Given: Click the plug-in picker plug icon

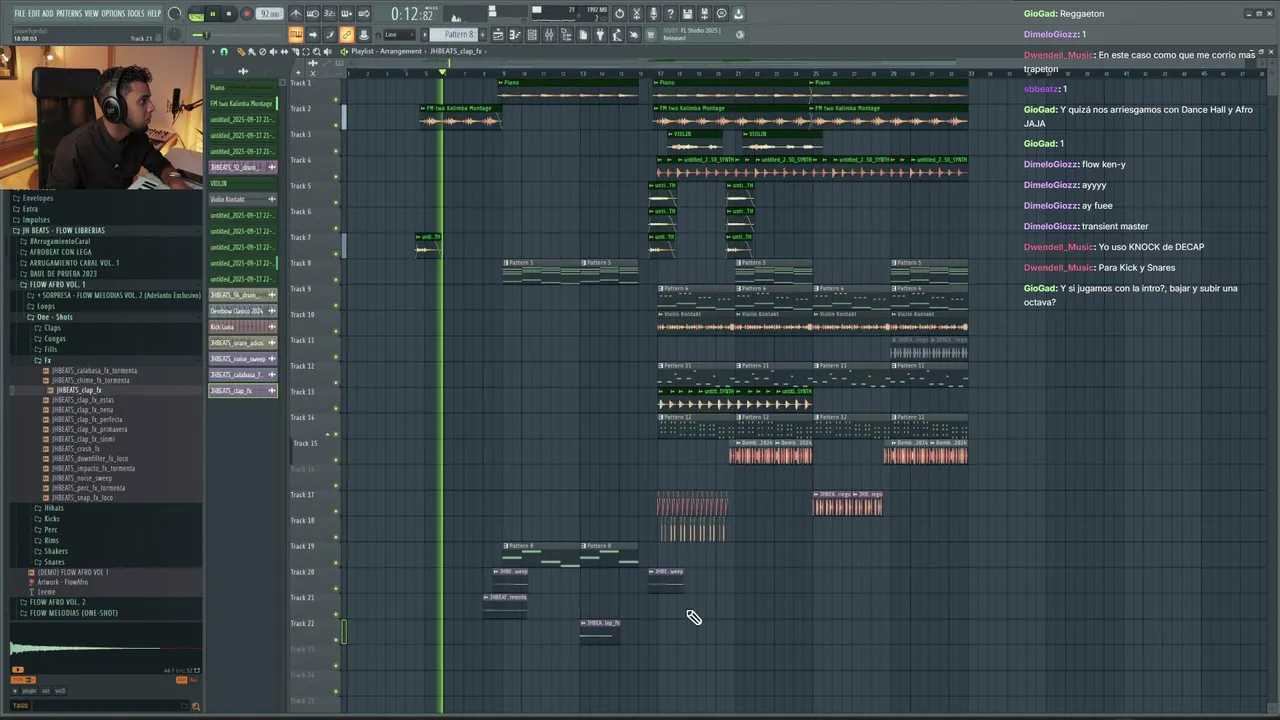Looking at the screenshot, I should coord(600,35).
